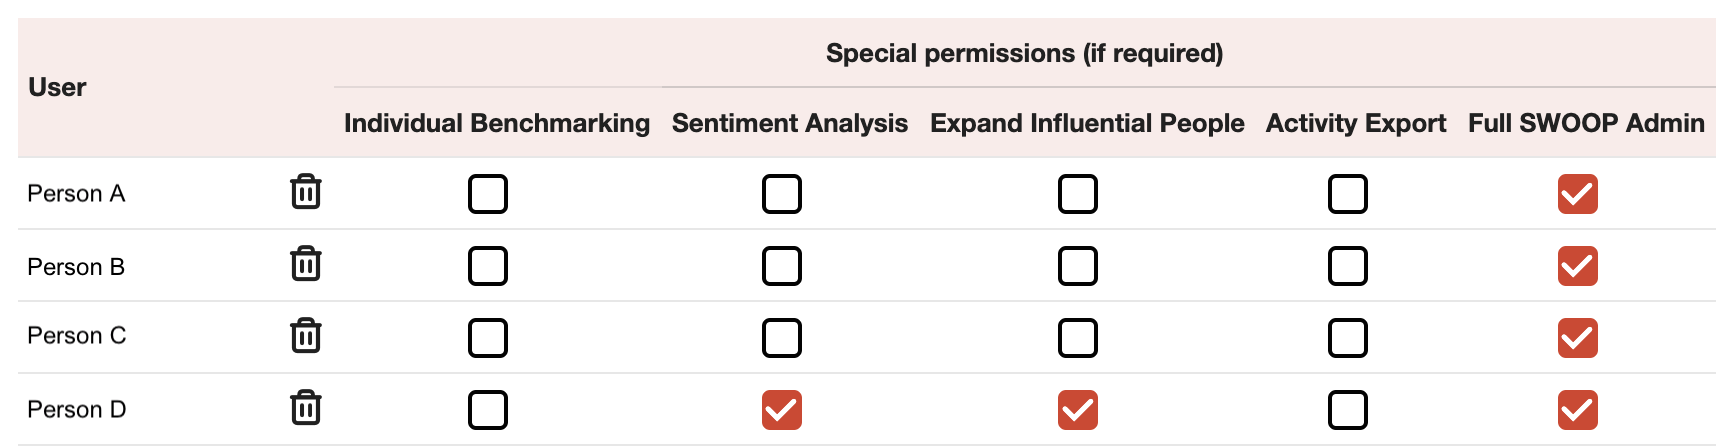Image resolution: width=1734 pixels, height=448 pixels.
Task: Uncheck Sentiment Analysis for Person D
Action: (782, 410)
